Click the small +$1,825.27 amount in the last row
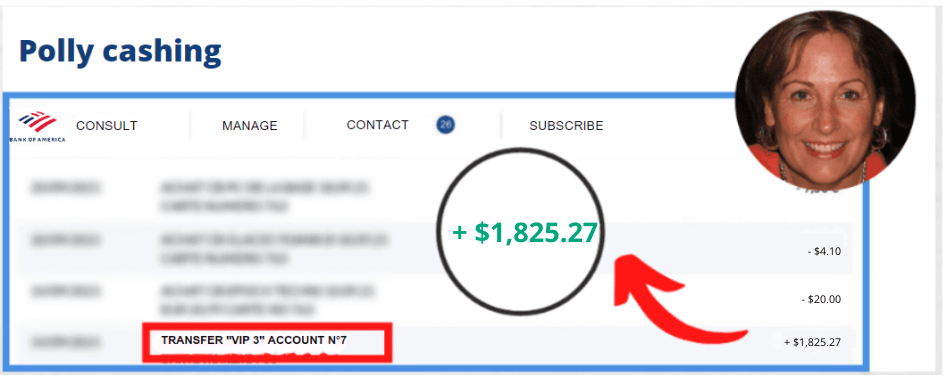947x387 pixels. click(812, 342)
